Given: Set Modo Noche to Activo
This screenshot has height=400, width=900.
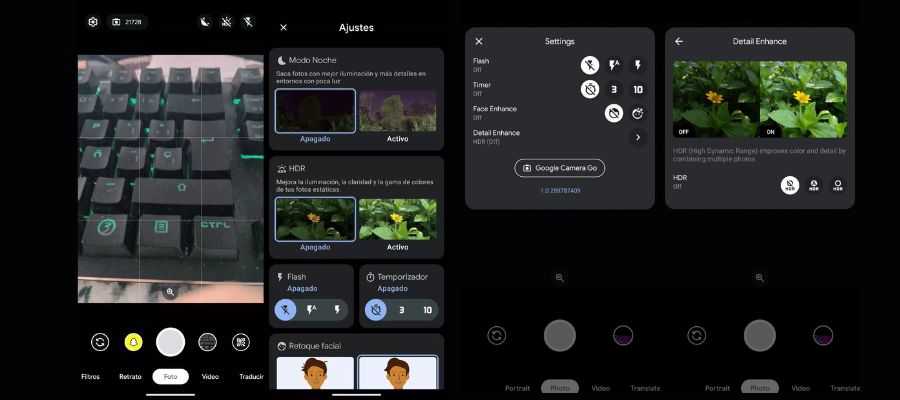Looking at the screenshot, I should pos(398,110).
